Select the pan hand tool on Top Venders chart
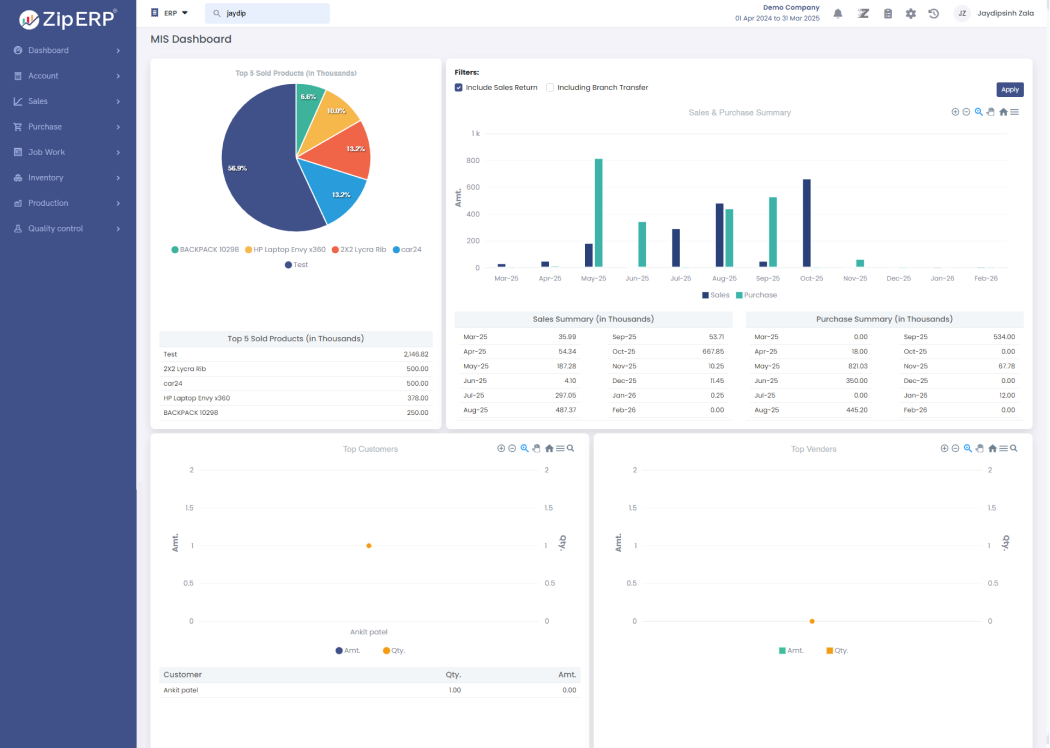The image size is (1050, 748). (x=980, y=449)
